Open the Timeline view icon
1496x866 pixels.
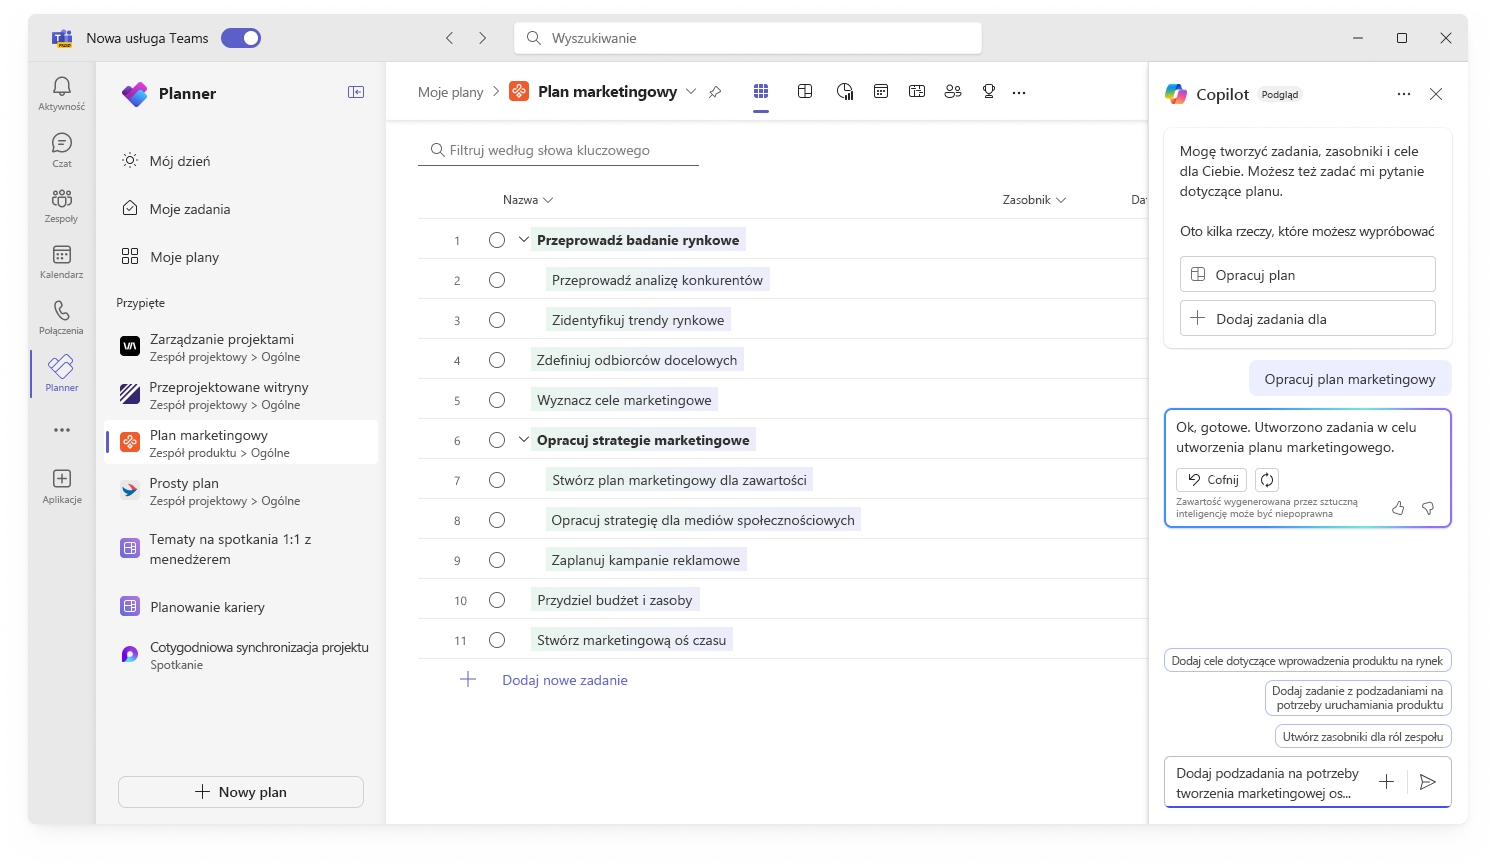click(917, 92)
